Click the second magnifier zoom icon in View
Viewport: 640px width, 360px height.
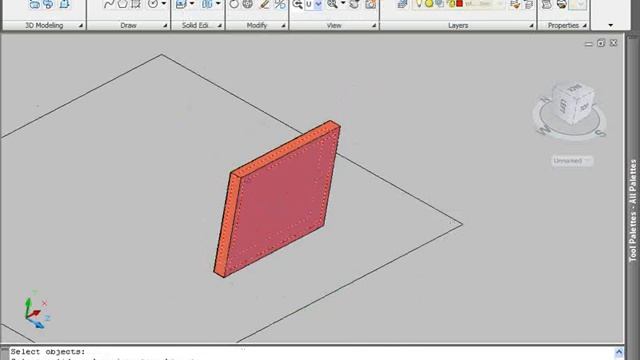(332, 4)
